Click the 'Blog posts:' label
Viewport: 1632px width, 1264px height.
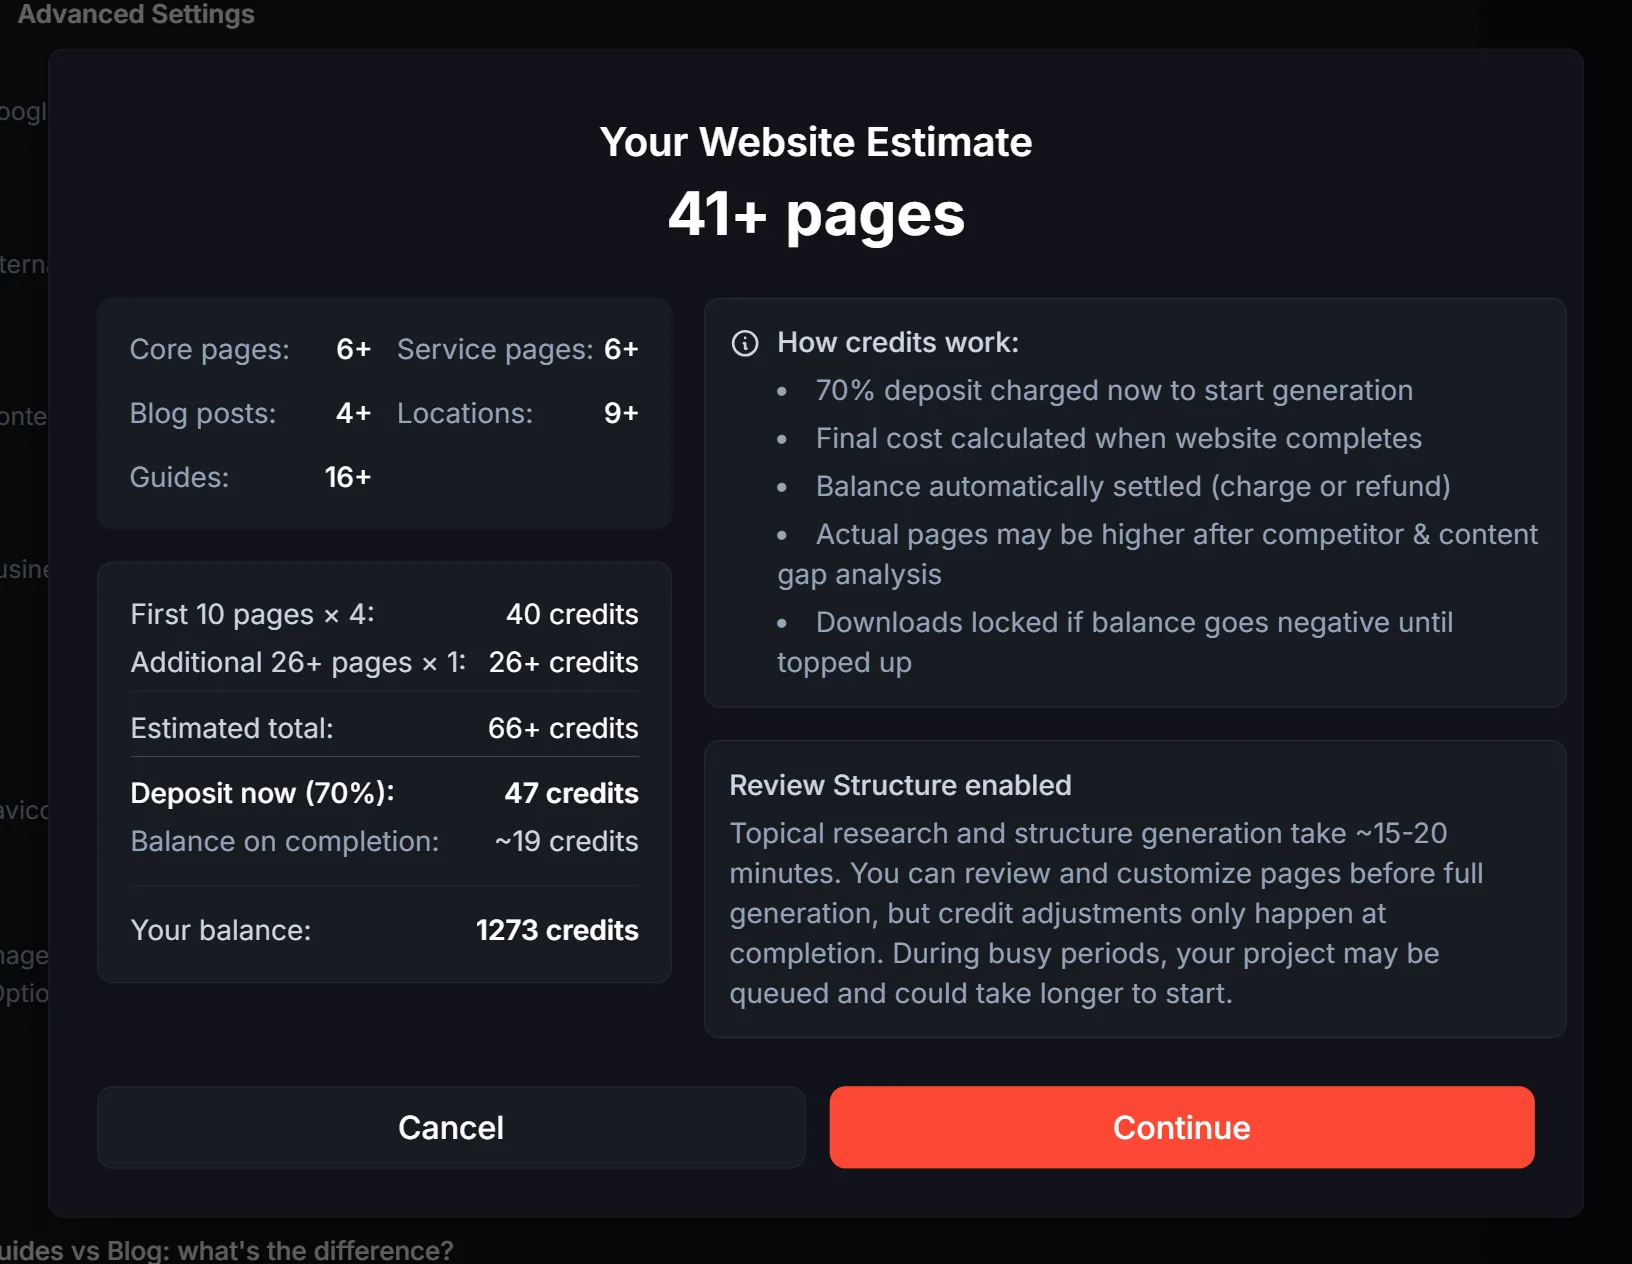point(203,413)
